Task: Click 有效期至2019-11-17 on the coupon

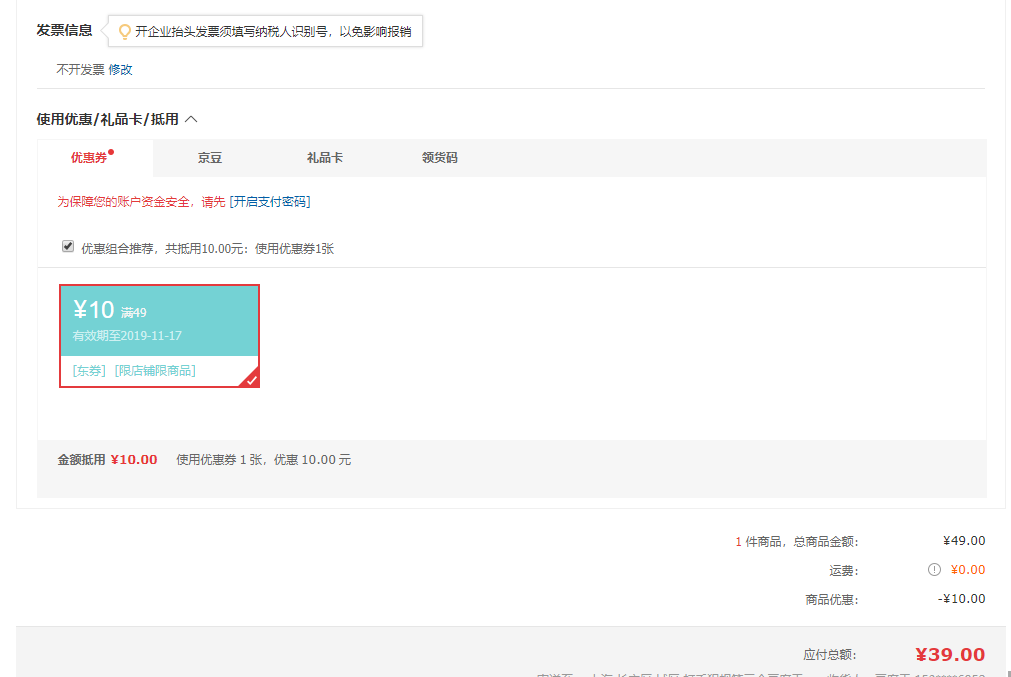Action: [x=127, y=336]
